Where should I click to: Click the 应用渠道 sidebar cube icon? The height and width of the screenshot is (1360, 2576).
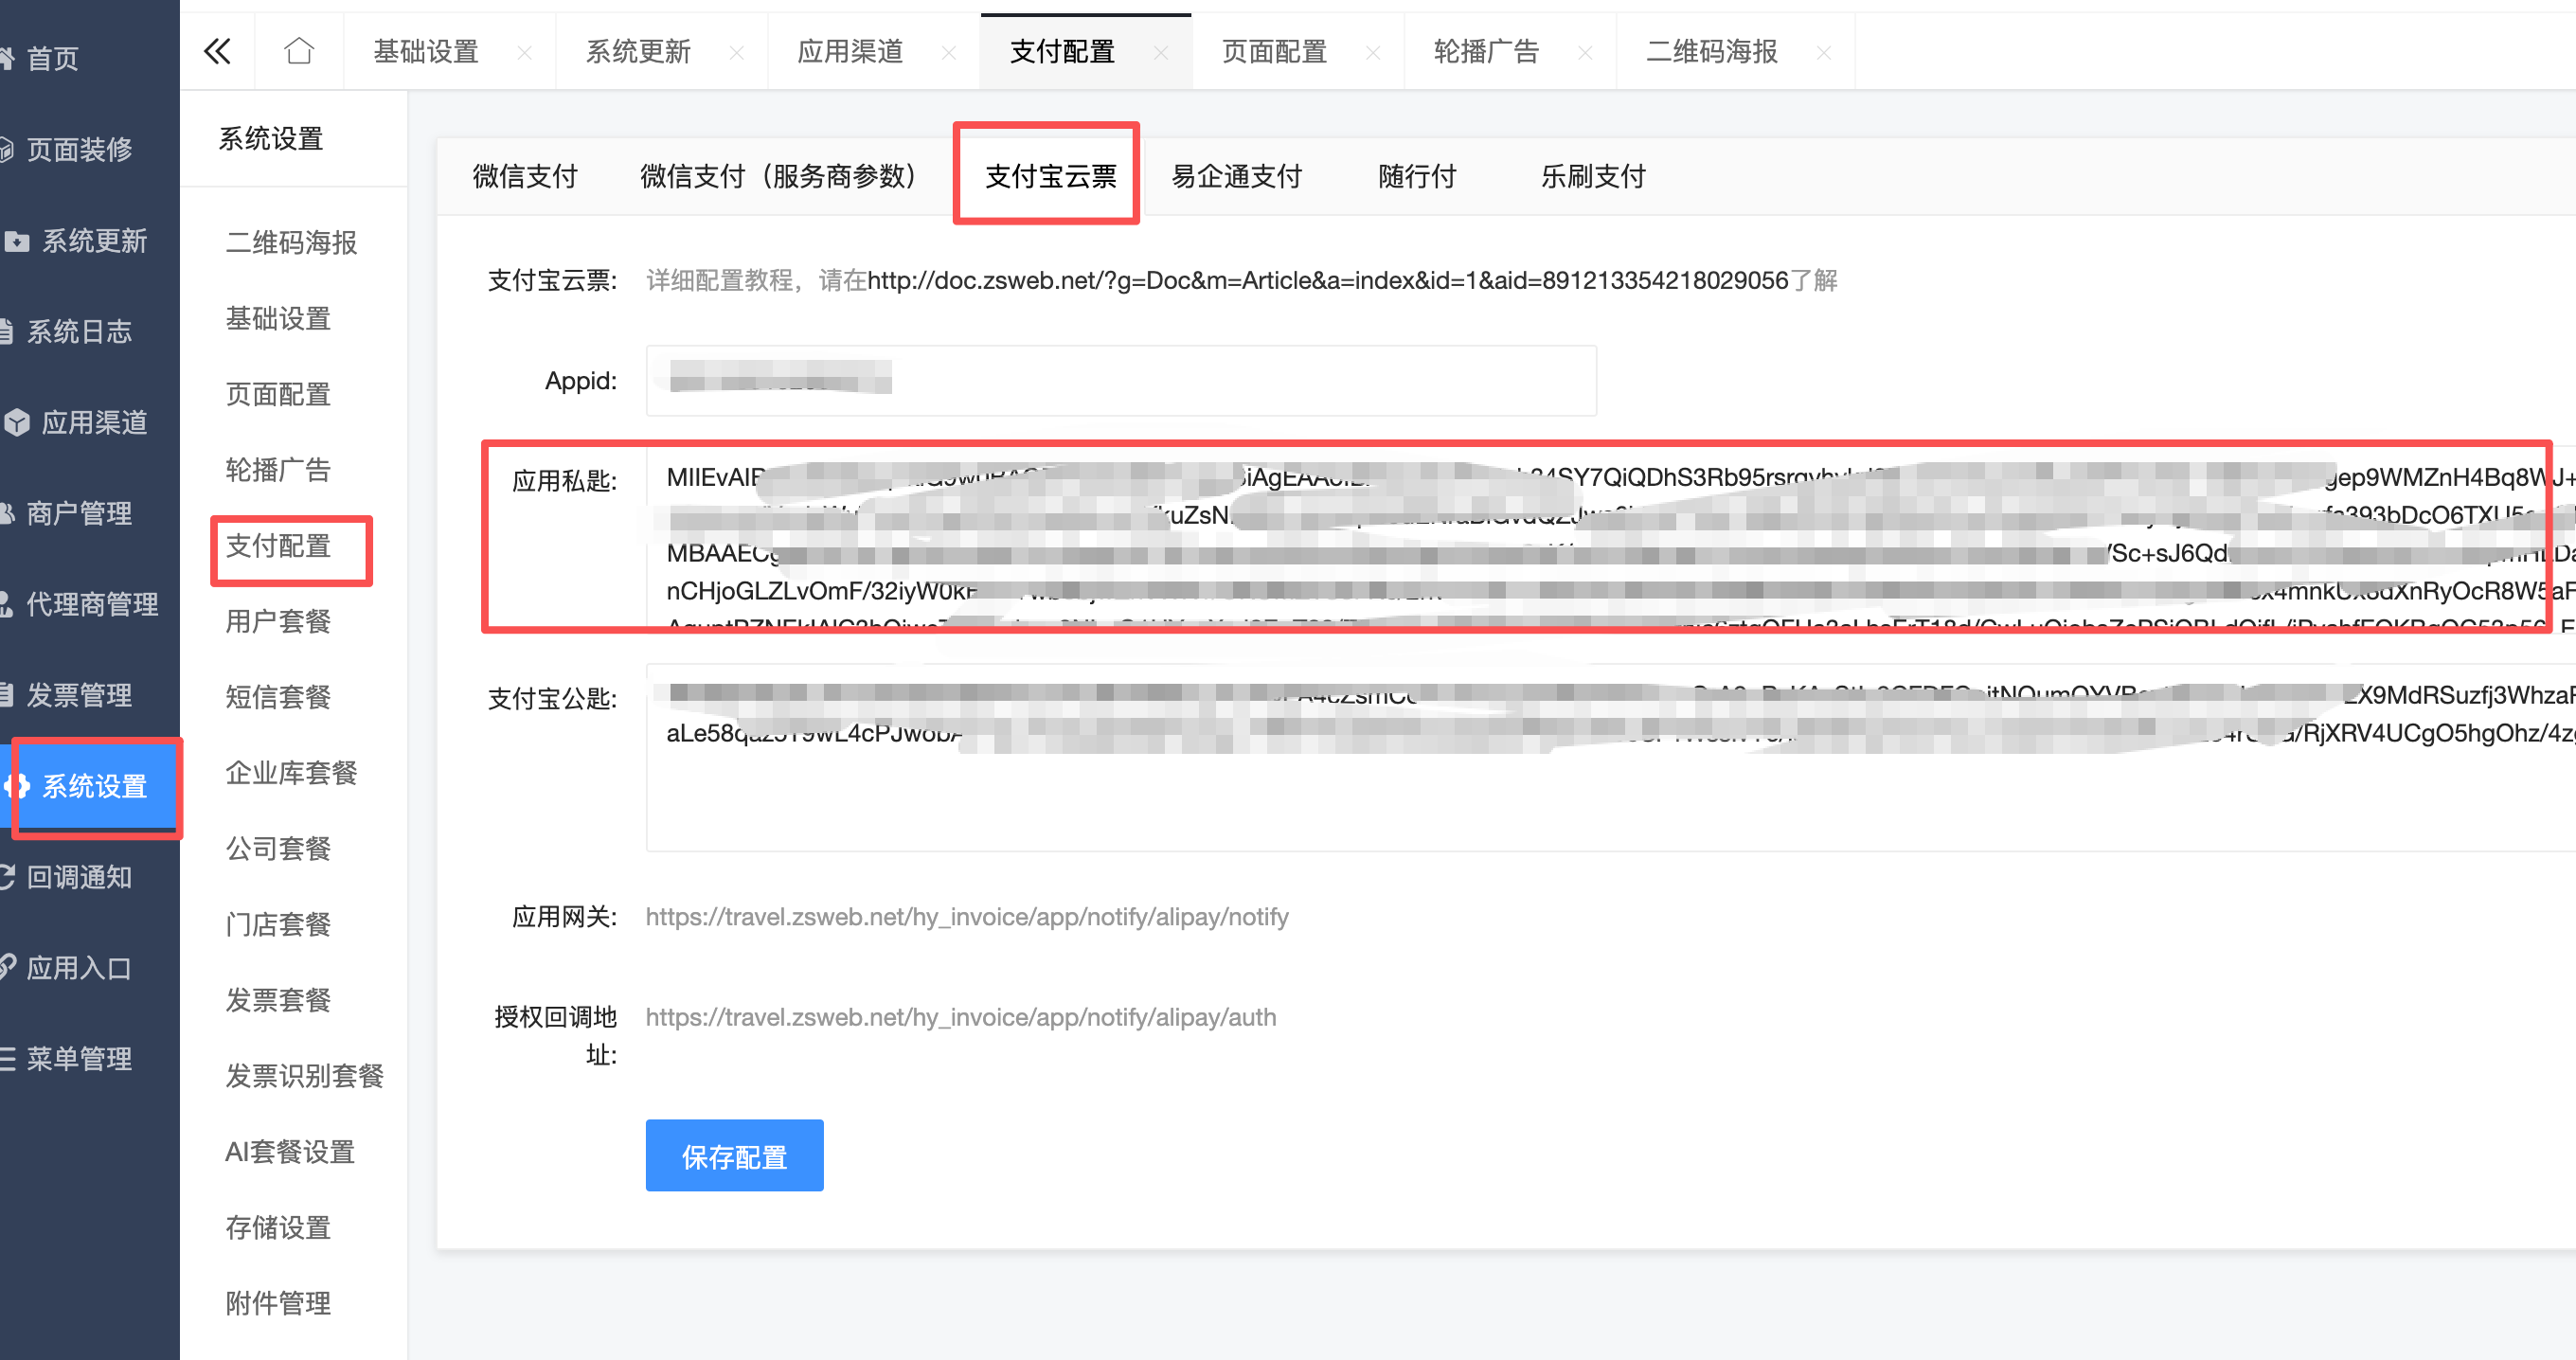click(x=17, y=422)
